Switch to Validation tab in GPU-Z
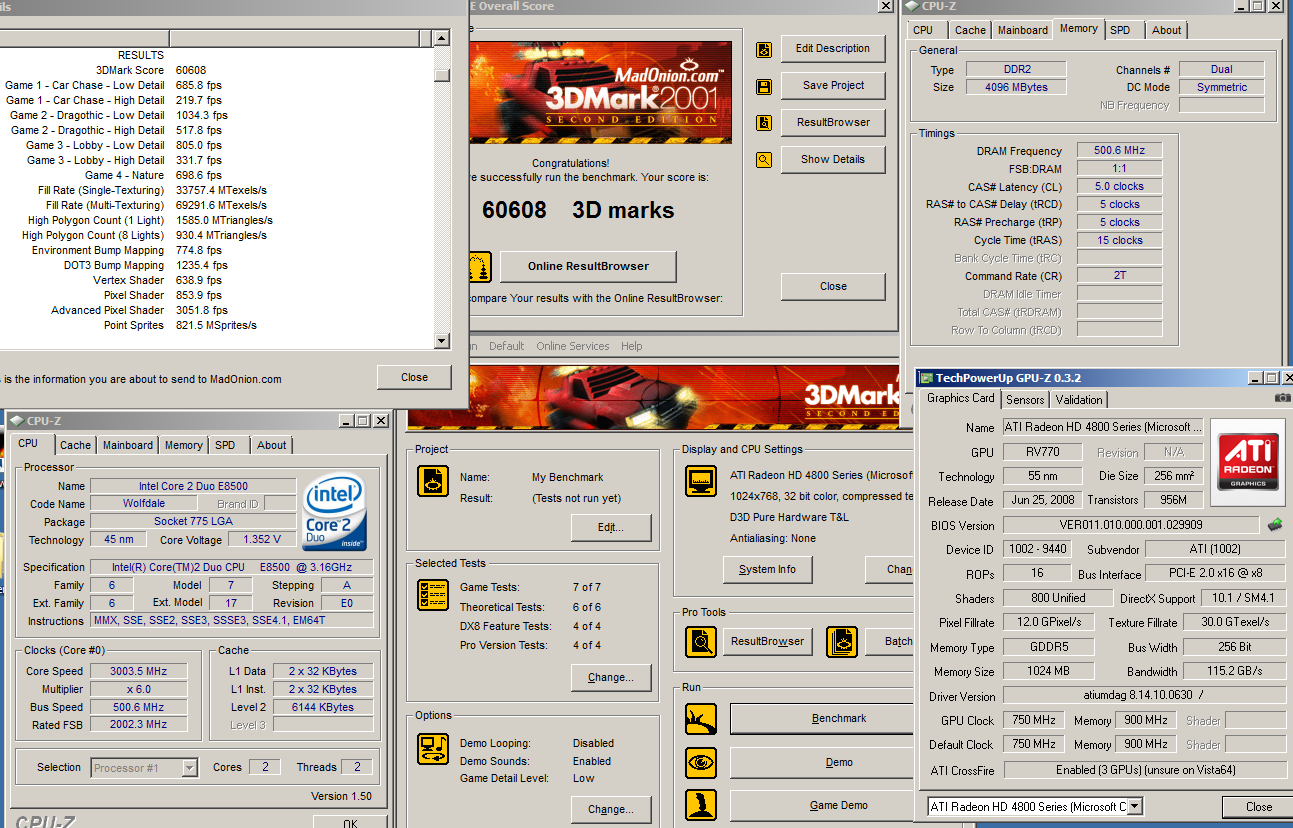Screen dimensions: 1293x828 pyautogui.click(x=1079, y=399)
